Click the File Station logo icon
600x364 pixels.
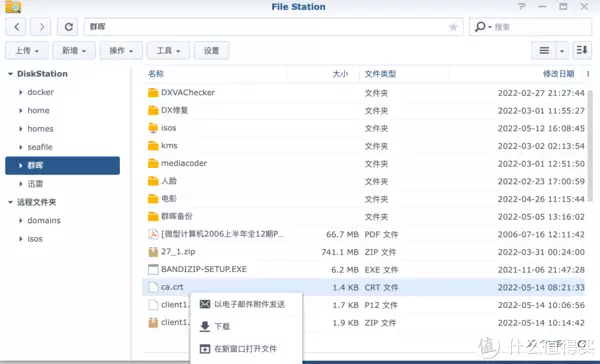(13, 7)
